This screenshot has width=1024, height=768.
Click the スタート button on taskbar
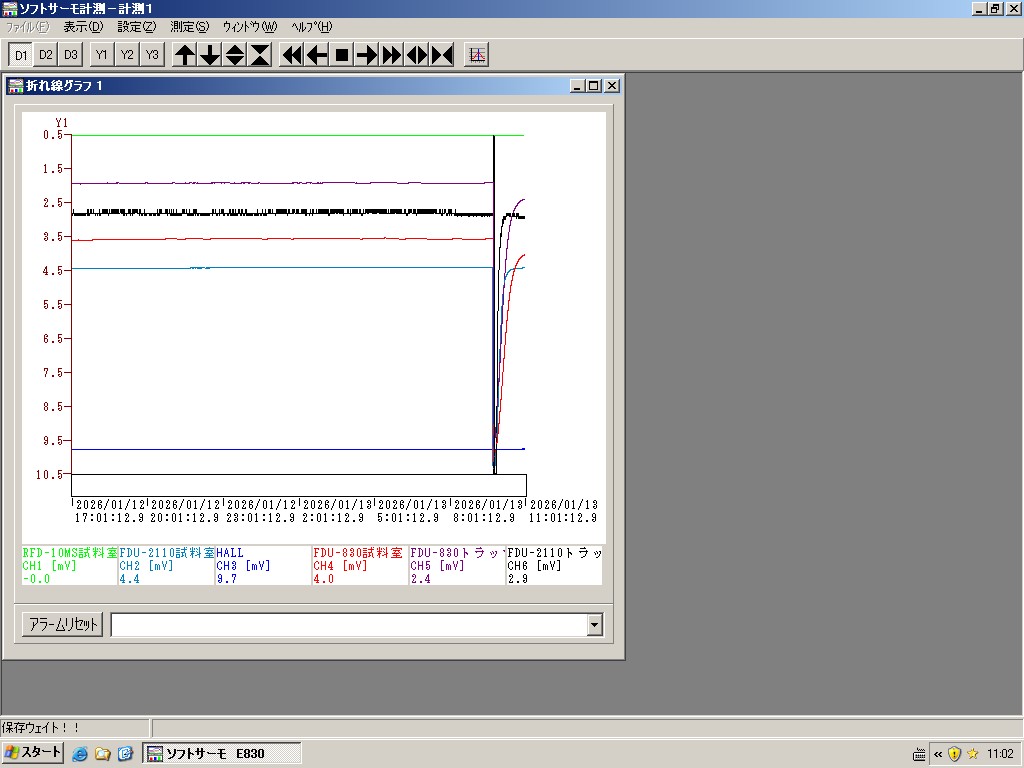coord(33,753)
